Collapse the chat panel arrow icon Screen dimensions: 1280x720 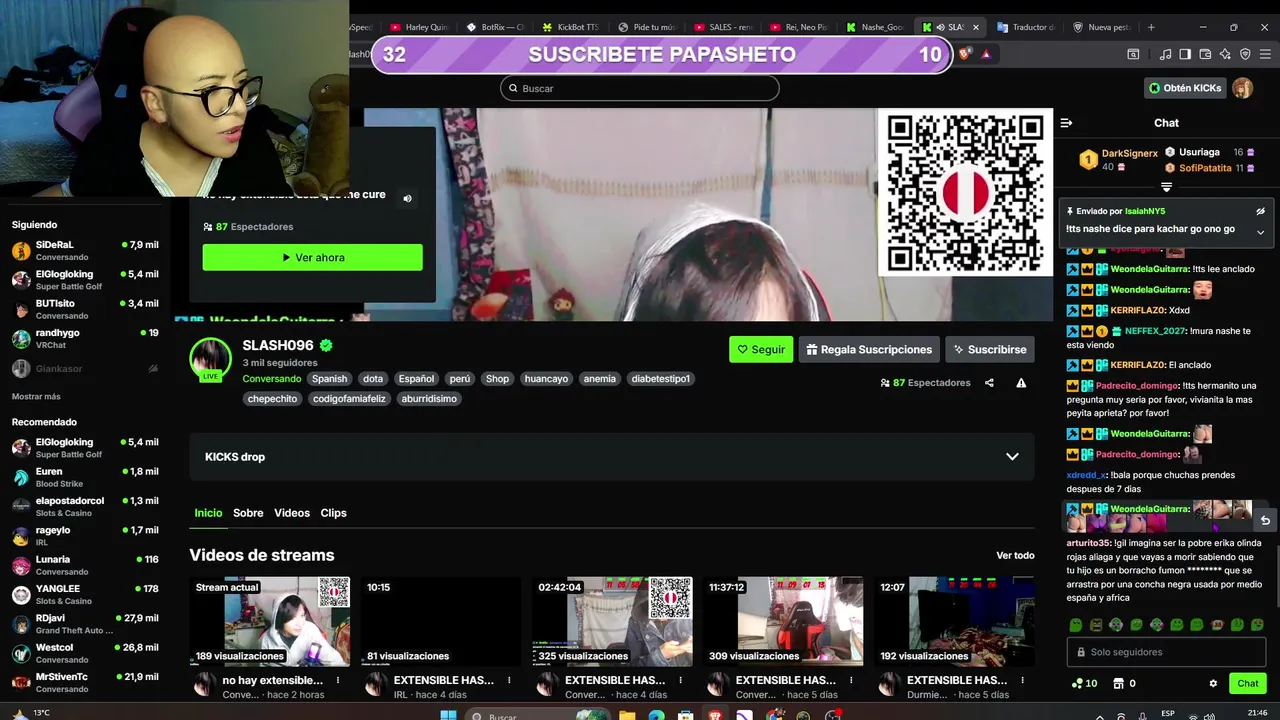(x=1066, y=123)
